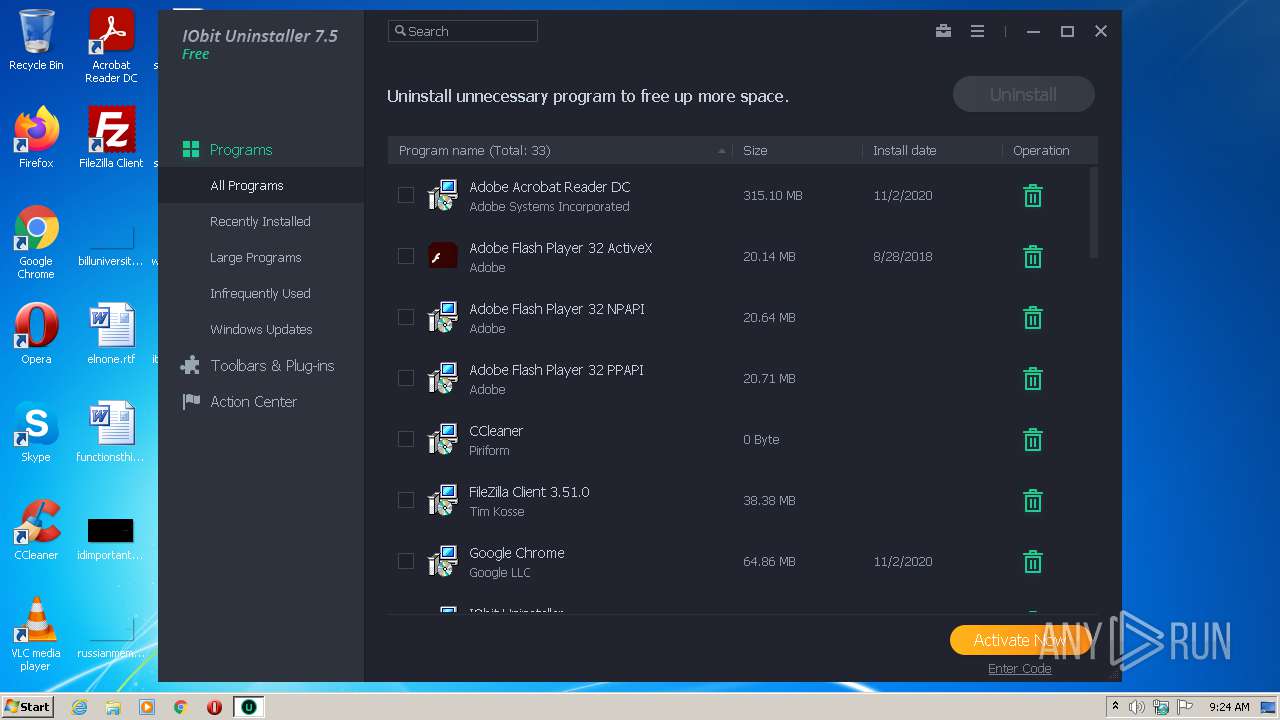Image resolution: width=1280 pixels, height=720 pixels.
Task: Open Skype desktop shortcut
Action: (x=36, y=432)
